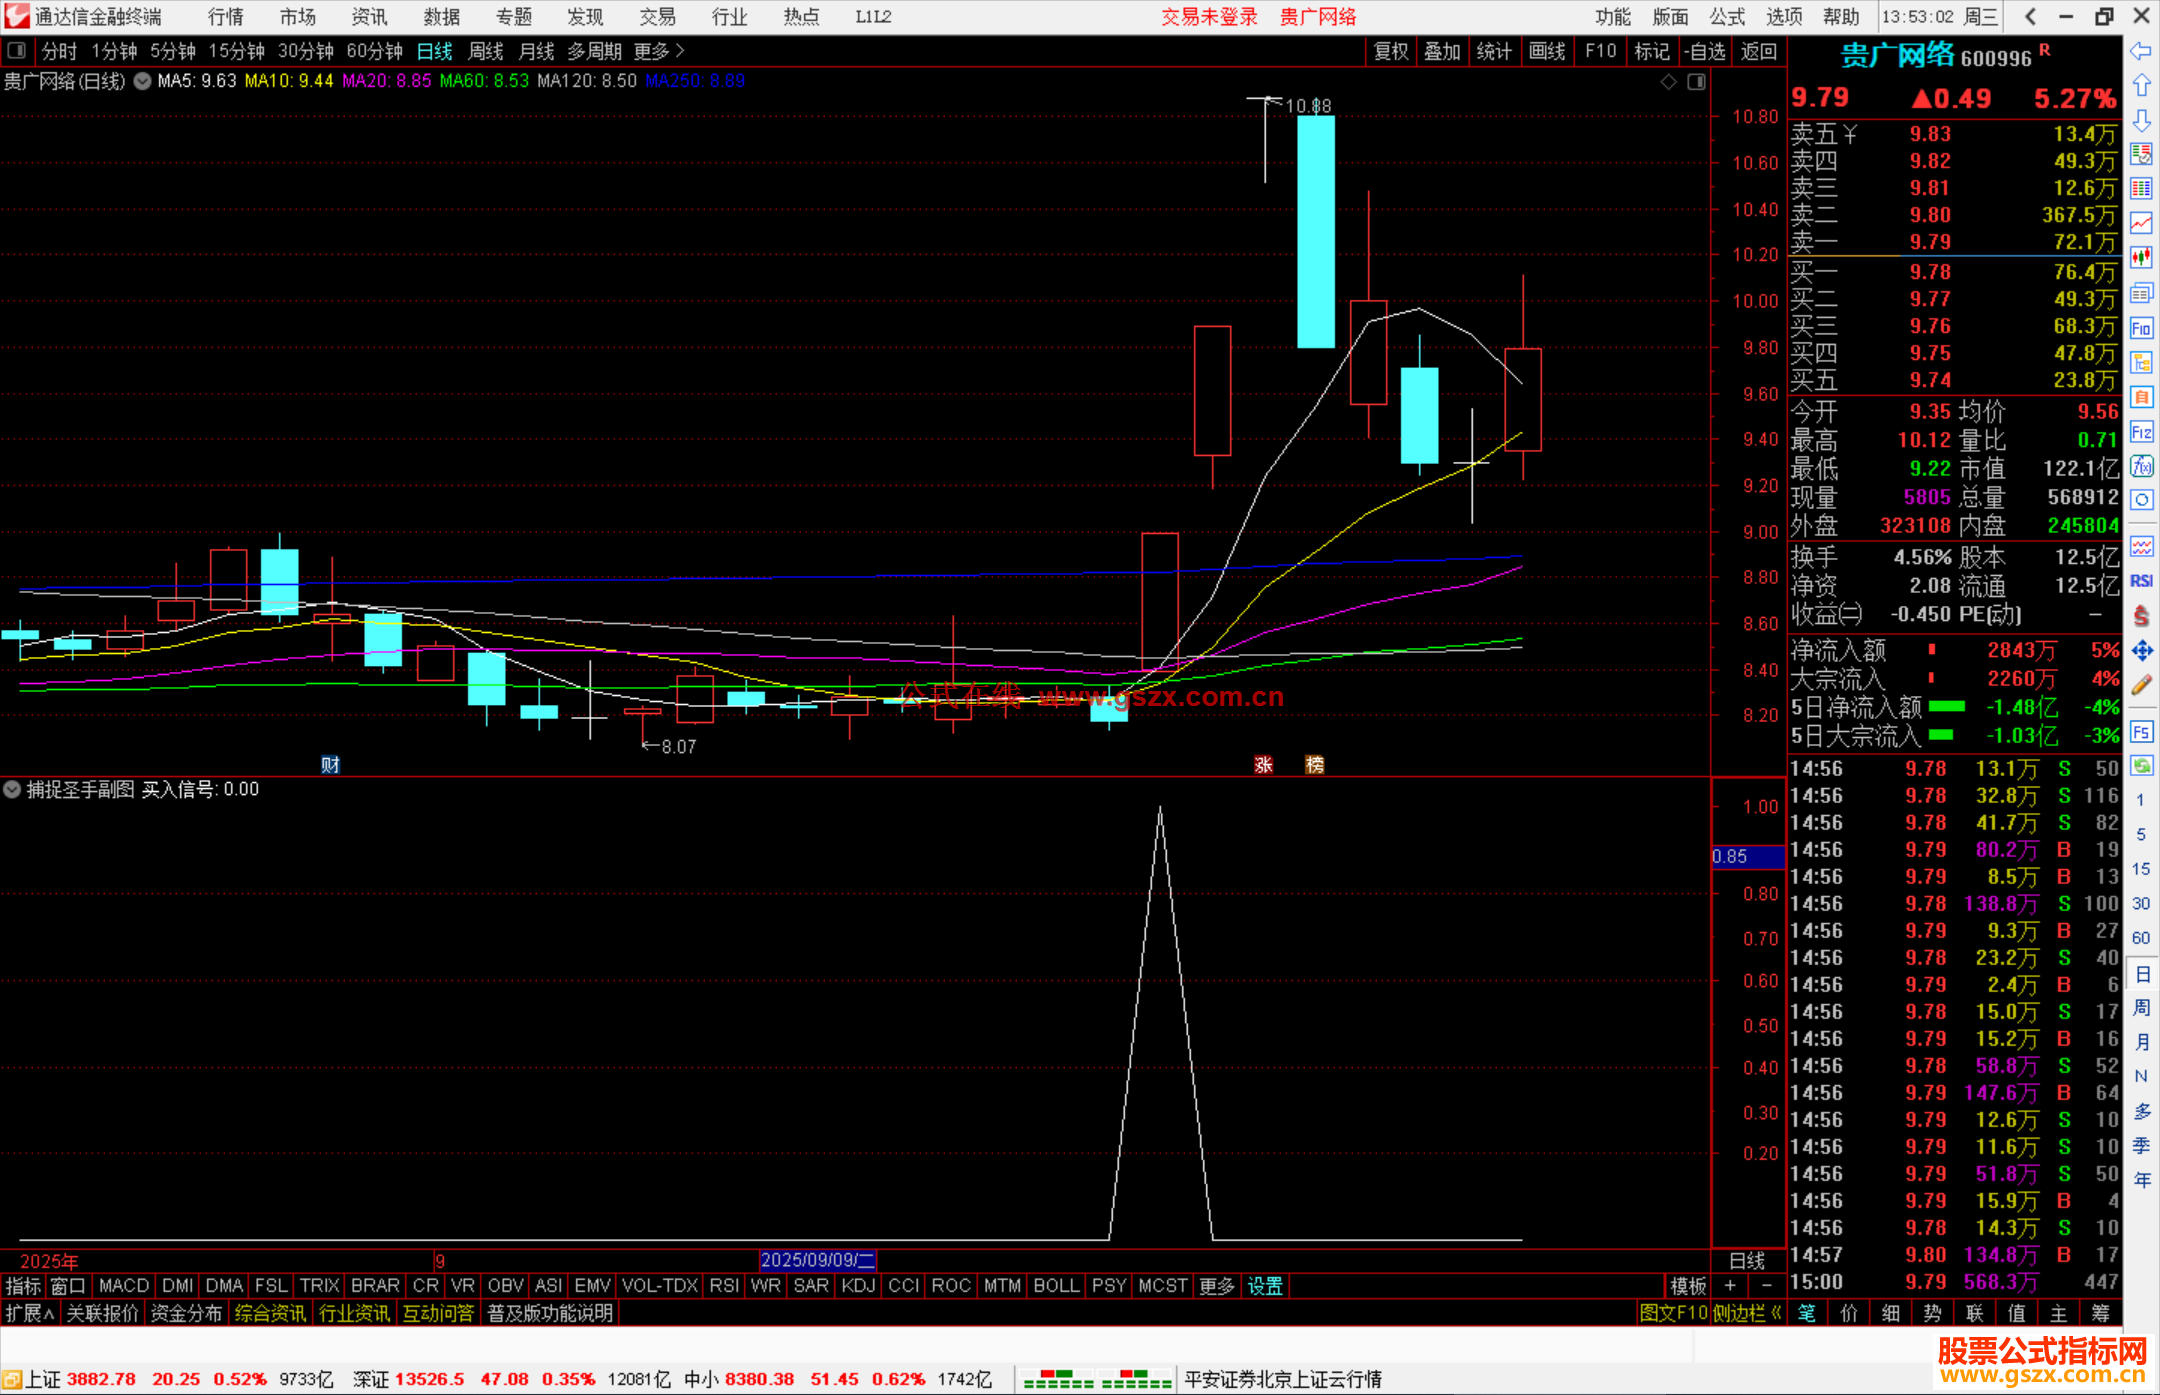Viewport: 2160px width, 1395px height.
Task: Click the line trend chart sidebar icon
Action: pos(2141,222)
